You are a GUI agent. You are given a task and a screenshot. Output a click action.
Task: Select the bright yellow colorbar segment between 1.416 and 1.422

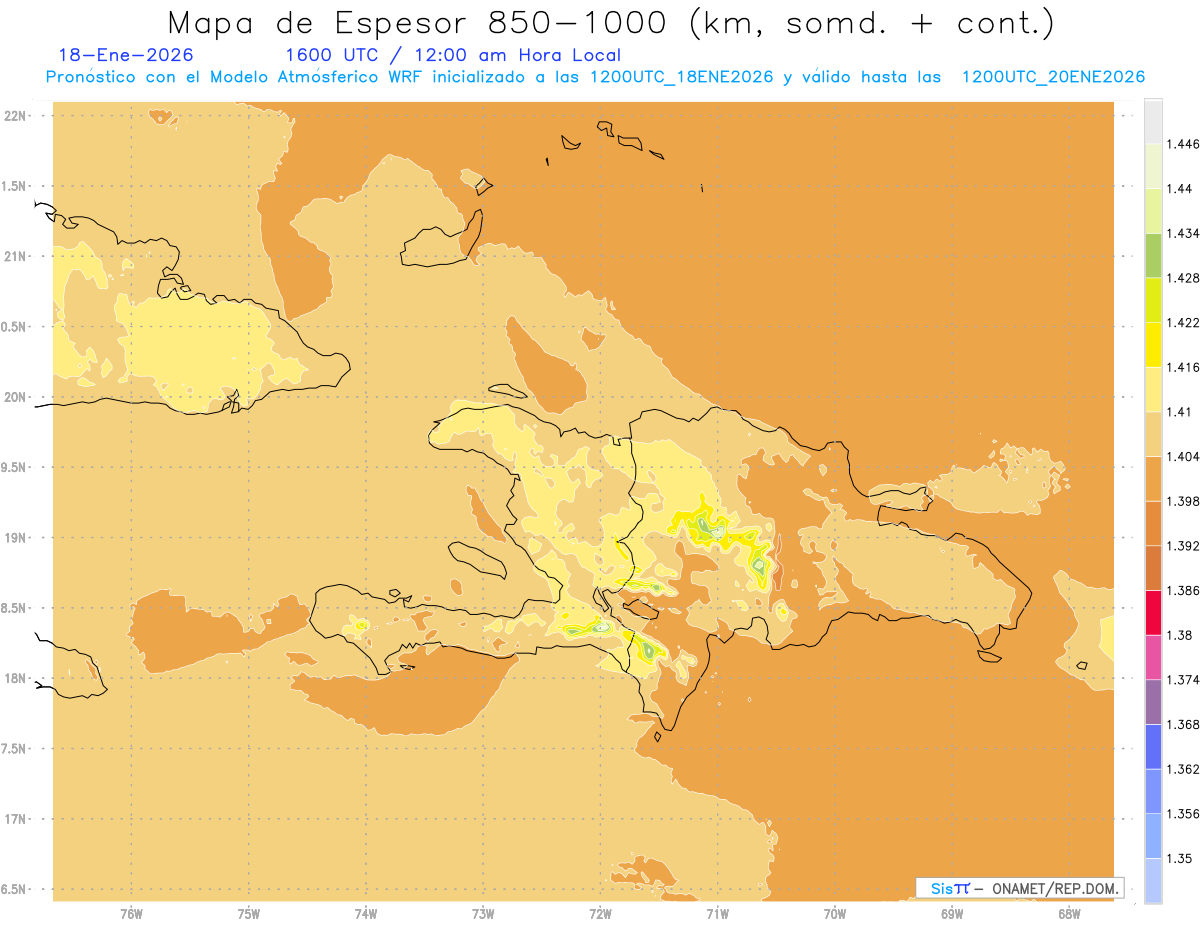(x=1153, y=344)
